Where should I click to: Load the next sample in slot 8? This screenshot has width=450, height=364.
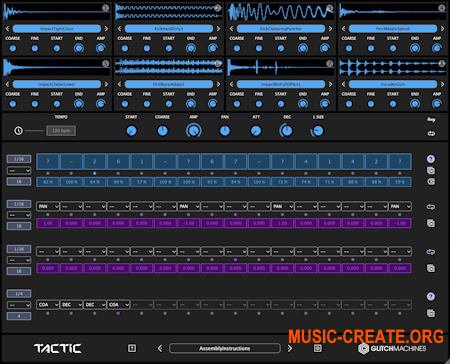pos(442,84)
